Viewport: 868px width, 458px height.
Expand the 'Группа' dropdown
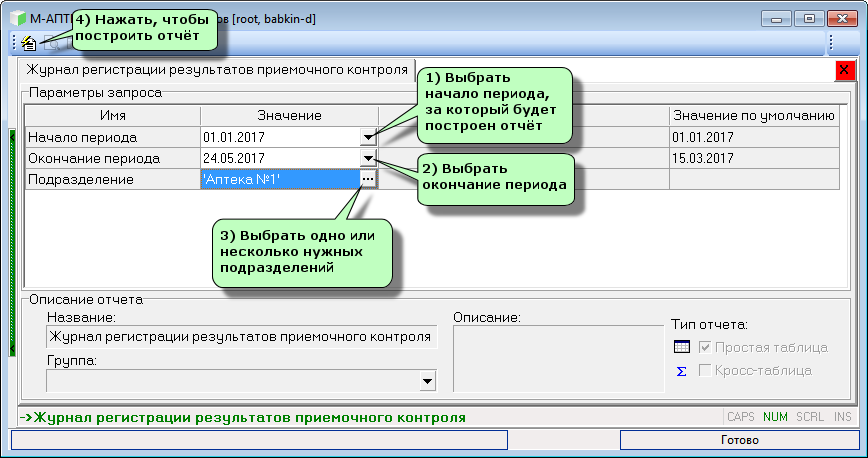coord(427,381)
